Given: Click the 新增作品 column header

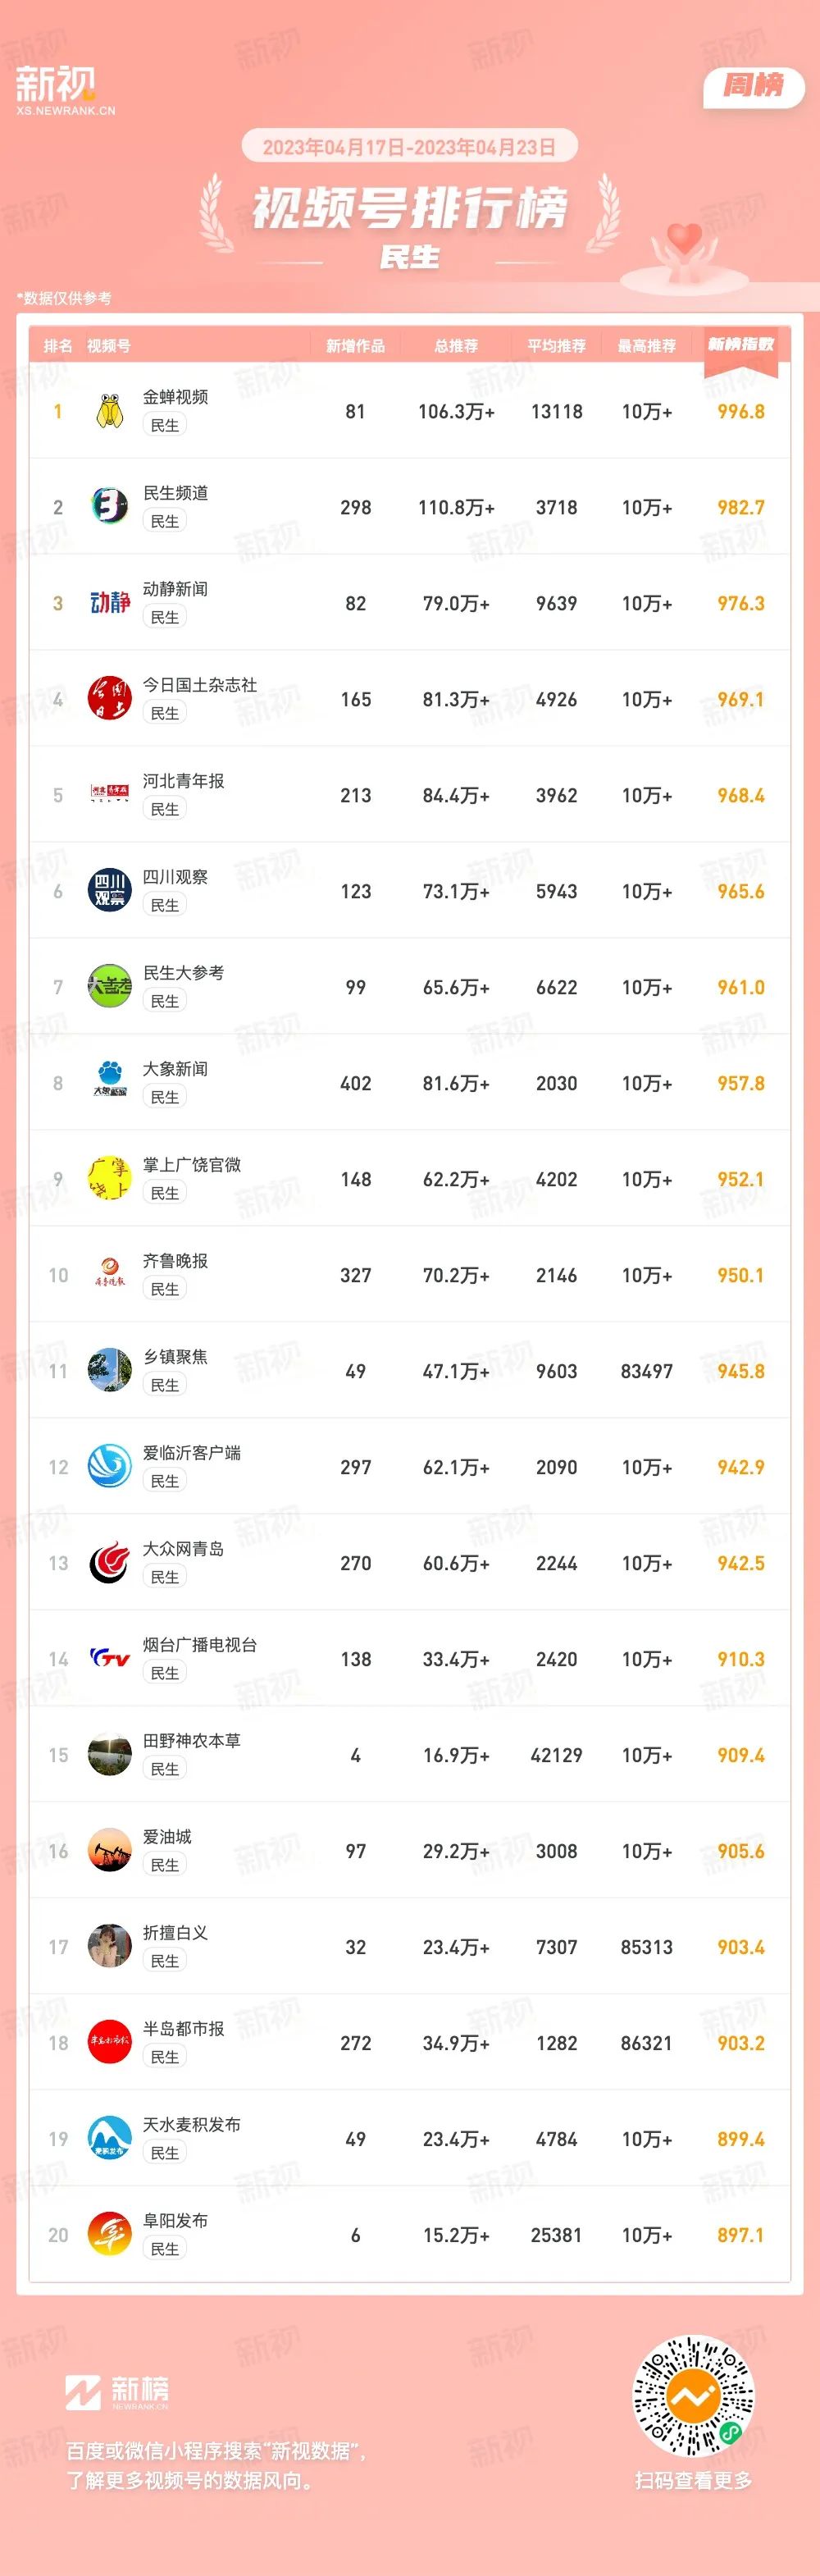Looking at the screenshot, I should click(x=355, y=346).
